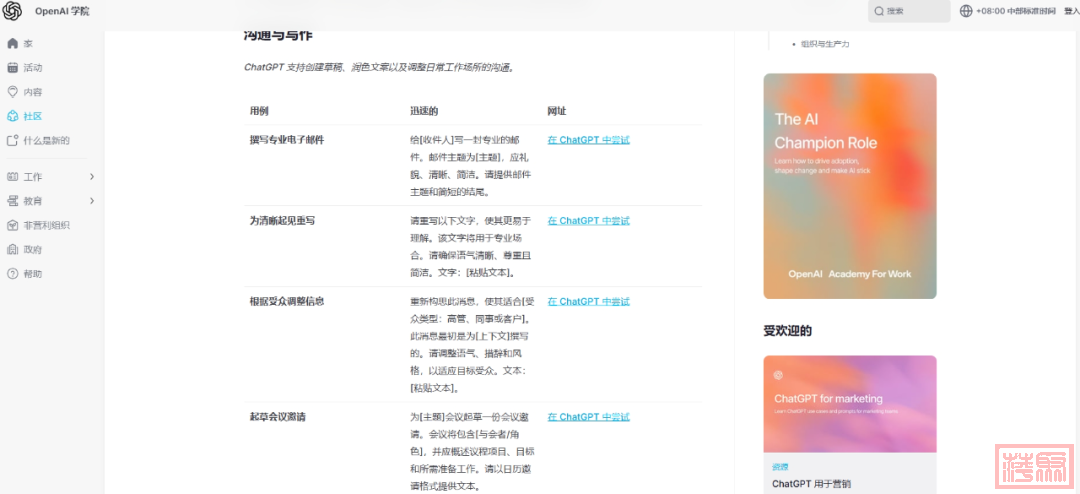Expand the 教育 submenu chevron
1080x494 pixels.
tap(92, 201)
